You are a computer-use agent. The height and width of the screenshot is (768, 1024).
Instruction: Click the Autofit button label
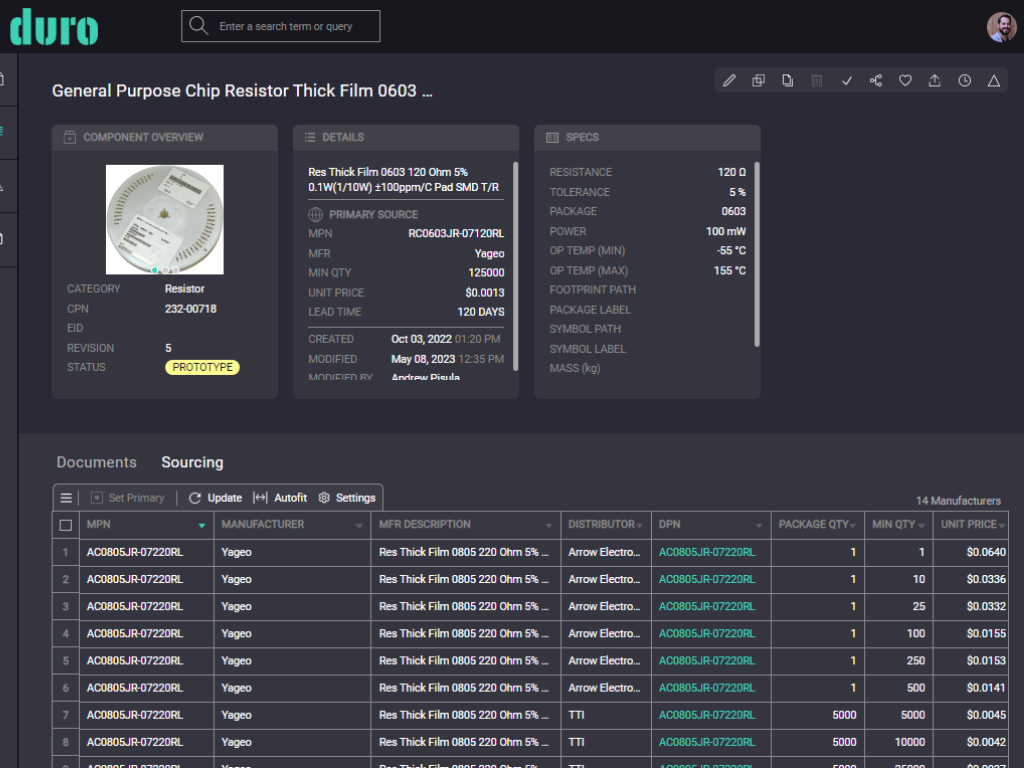[x=291, y=498]
